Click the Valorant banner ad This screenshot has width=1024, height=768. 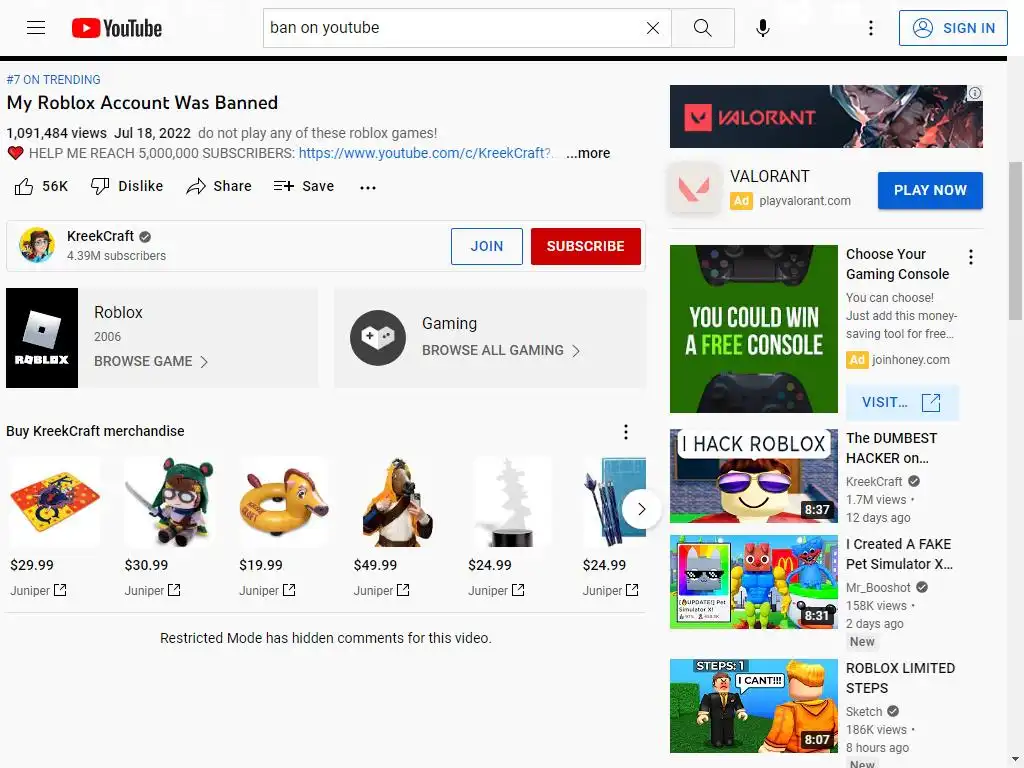826,116
